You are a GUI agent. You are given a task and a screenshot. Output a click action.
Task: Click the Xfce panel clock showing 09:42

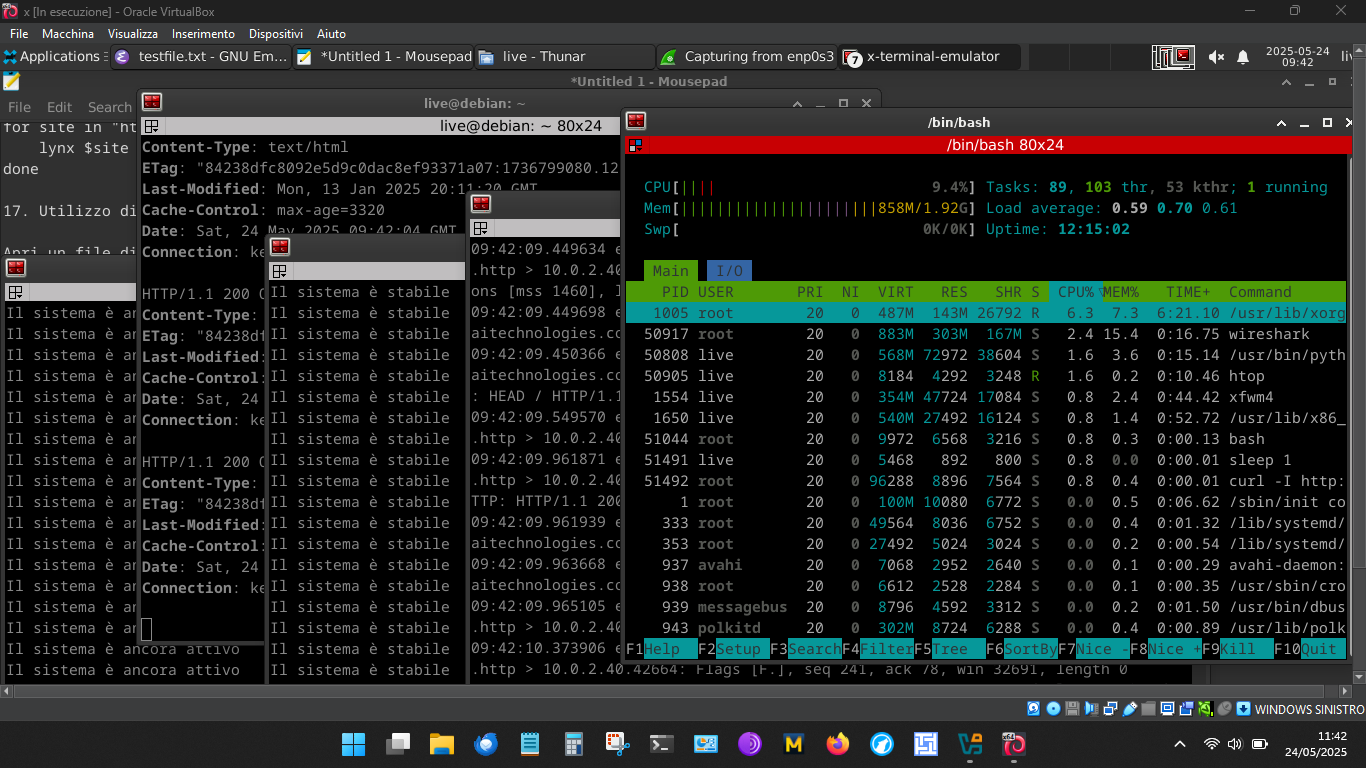1297,57
